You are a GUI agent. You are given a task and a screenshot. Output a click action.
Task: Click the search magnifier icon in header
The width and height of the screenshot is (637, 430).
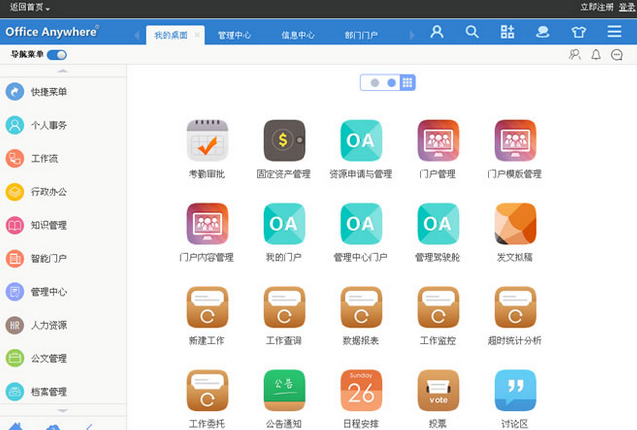point(472,32)
